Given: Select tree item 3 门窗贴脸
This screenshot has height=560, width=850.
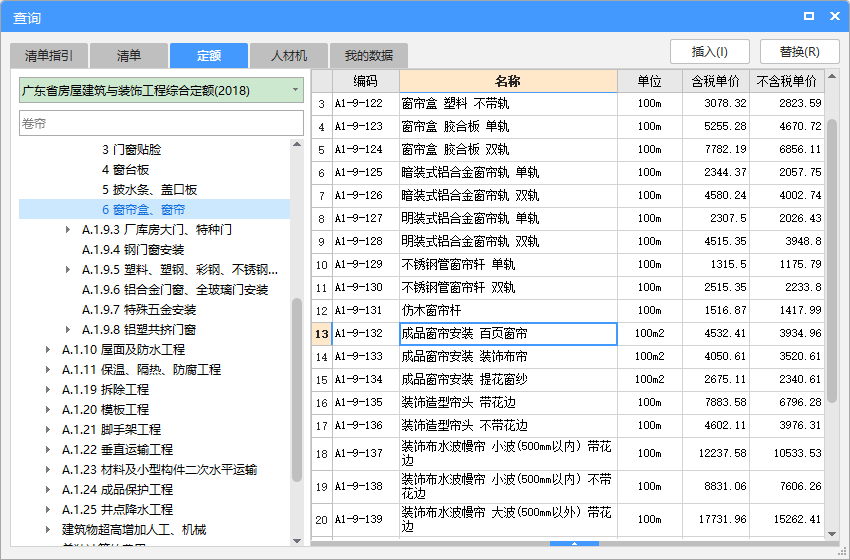Looking at the screenshot, I should (132, 150).
